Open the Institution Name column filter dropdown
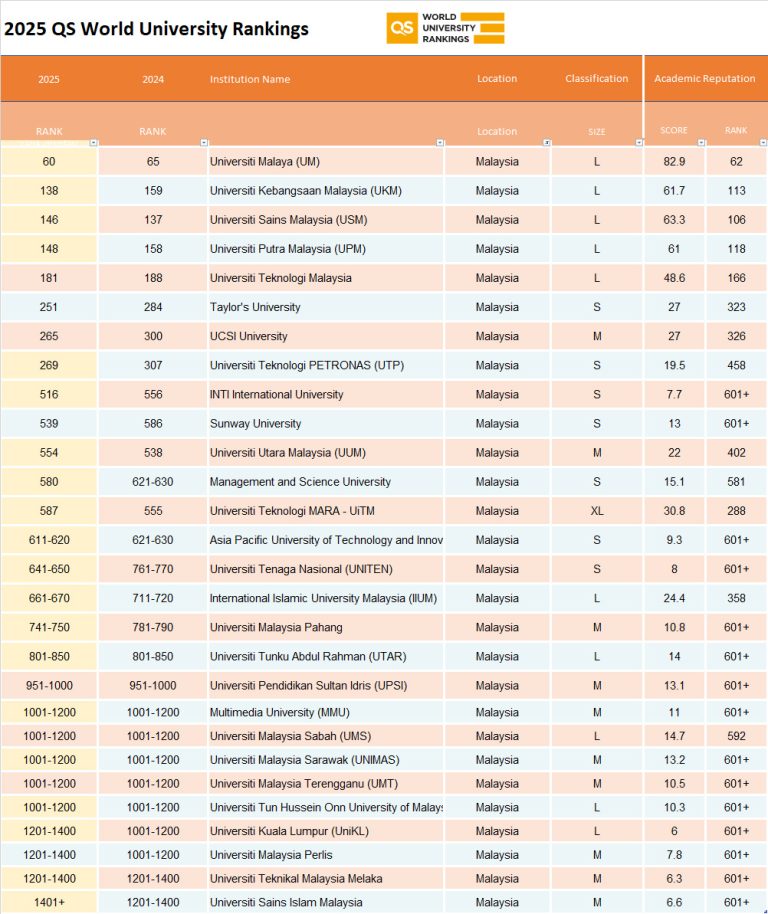Viewport: 768px width, 914px height. pyautogui.click(x=440, y=143)
